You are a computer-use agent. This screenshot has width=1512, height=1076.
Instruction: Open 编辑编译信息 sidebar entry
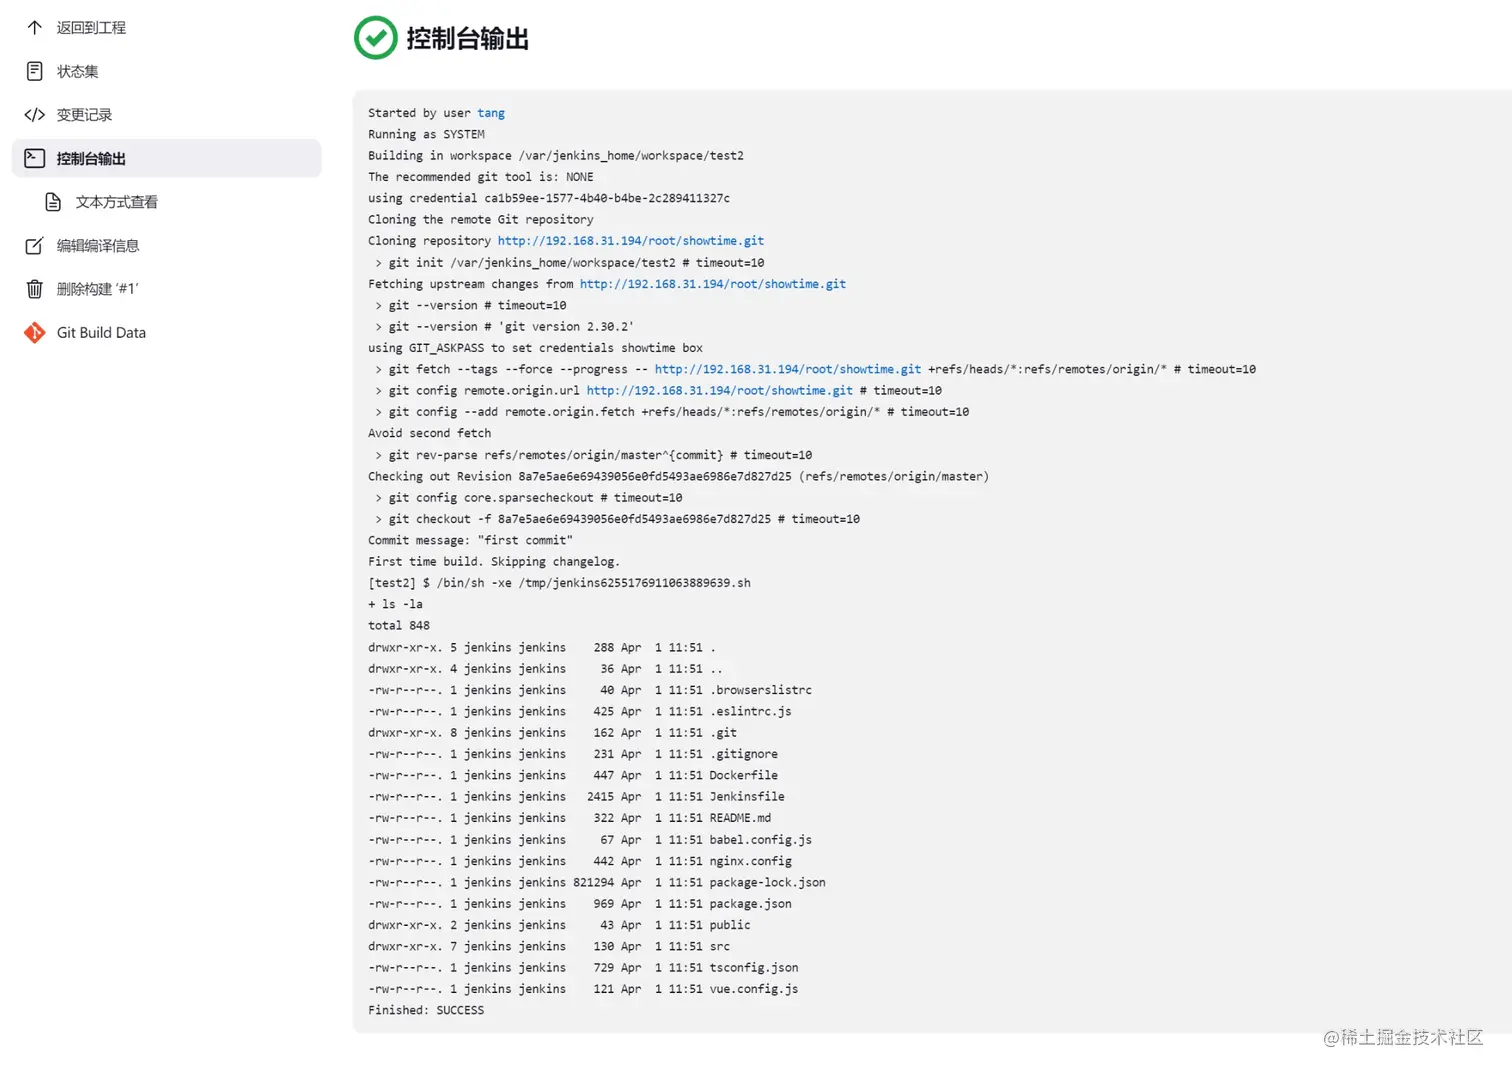(x=166, y=245)
